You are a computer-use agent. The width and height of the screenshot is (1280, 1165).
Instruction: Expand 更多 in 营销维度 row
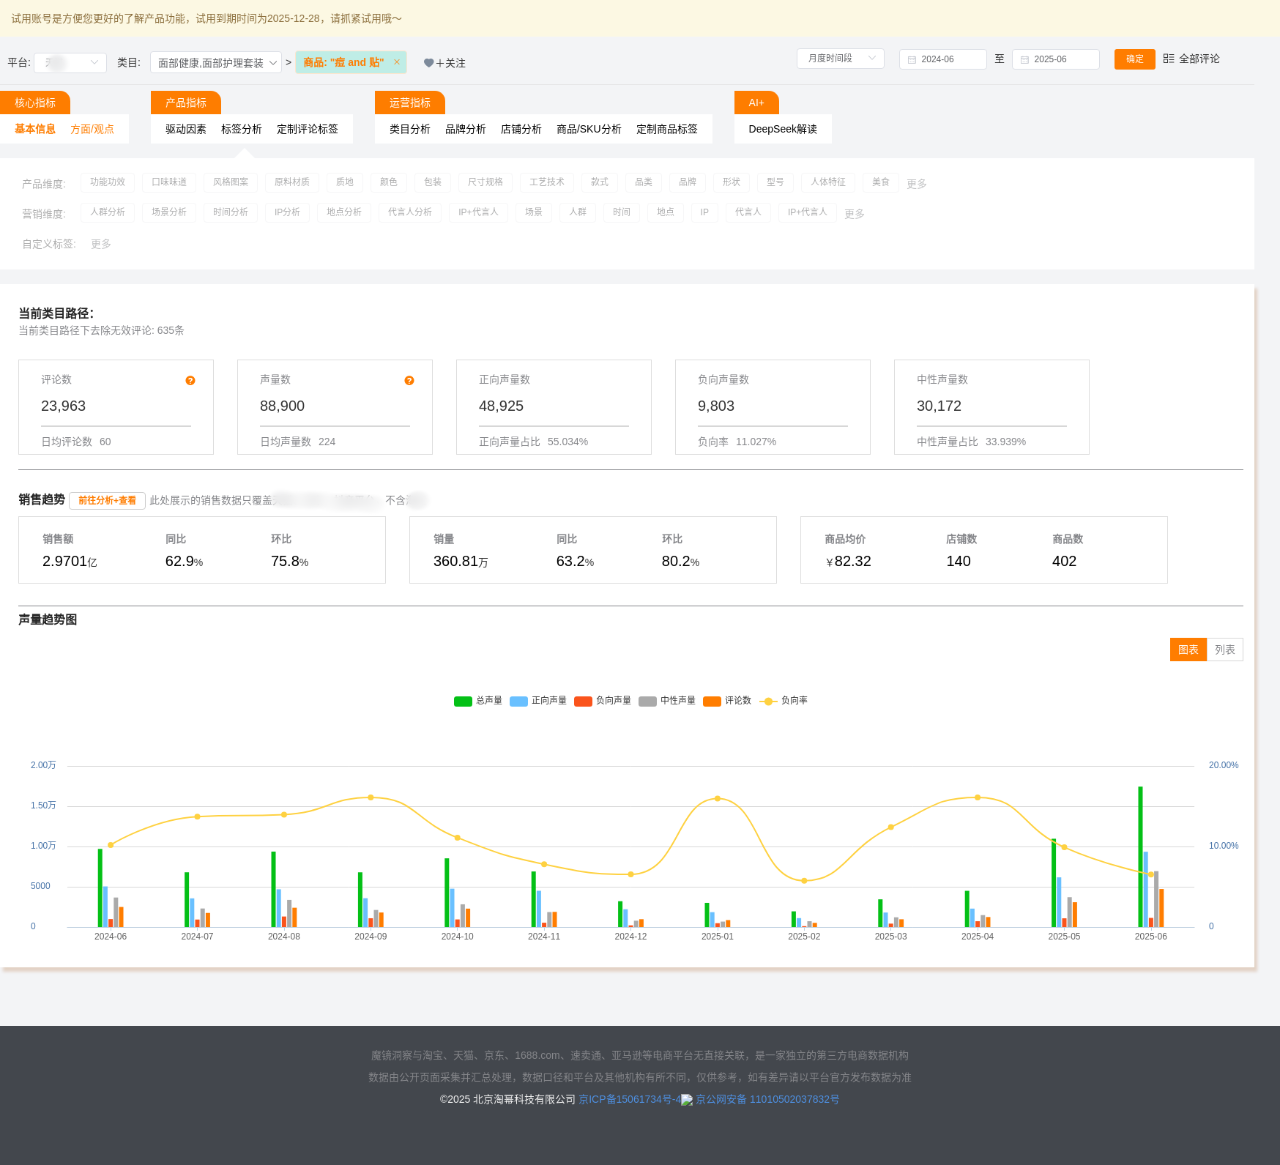[854, 214]
